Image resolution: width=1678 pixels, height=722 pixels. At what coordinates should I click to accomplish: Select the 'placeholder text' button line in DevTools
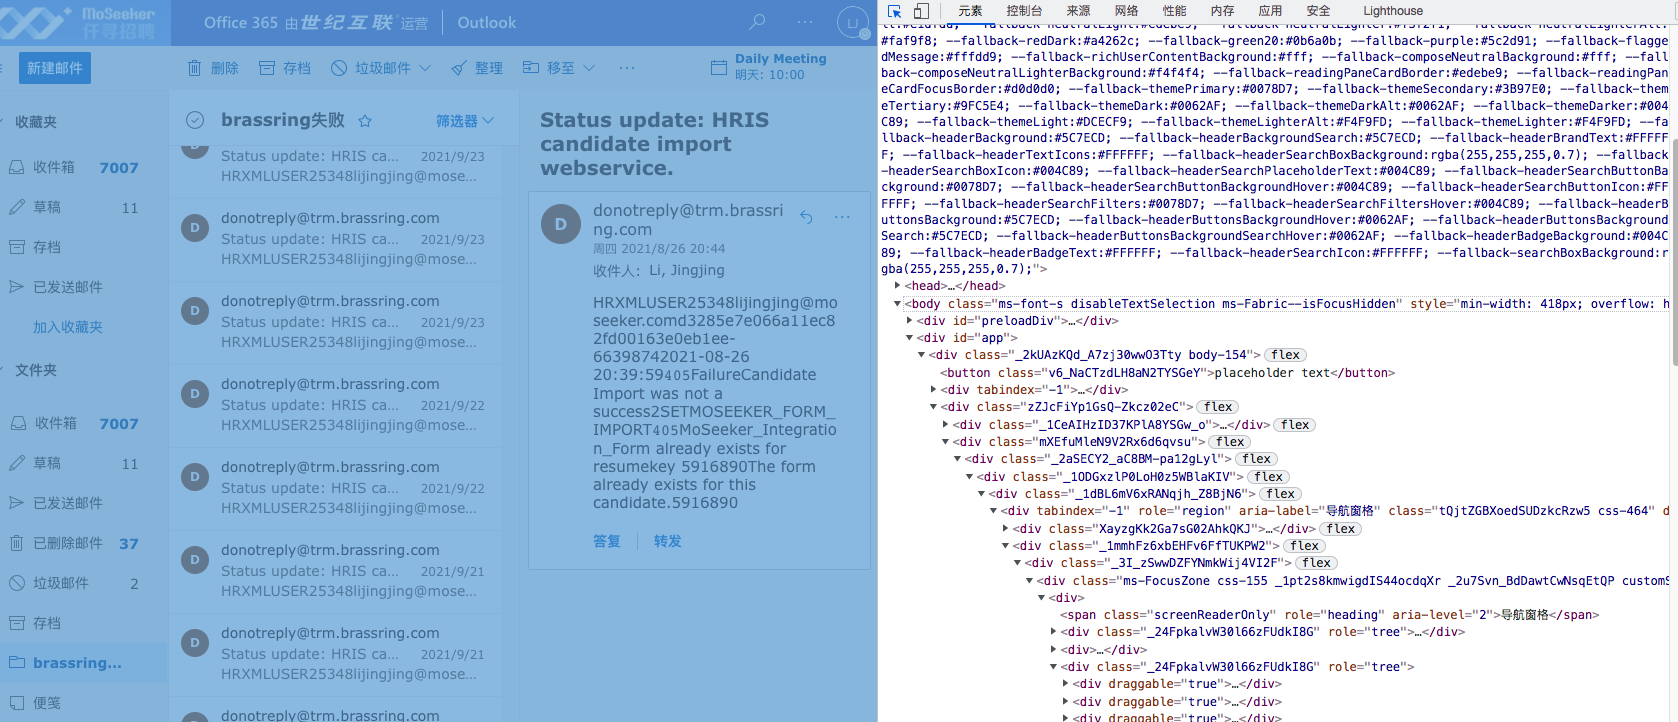tap(1167, 373)
